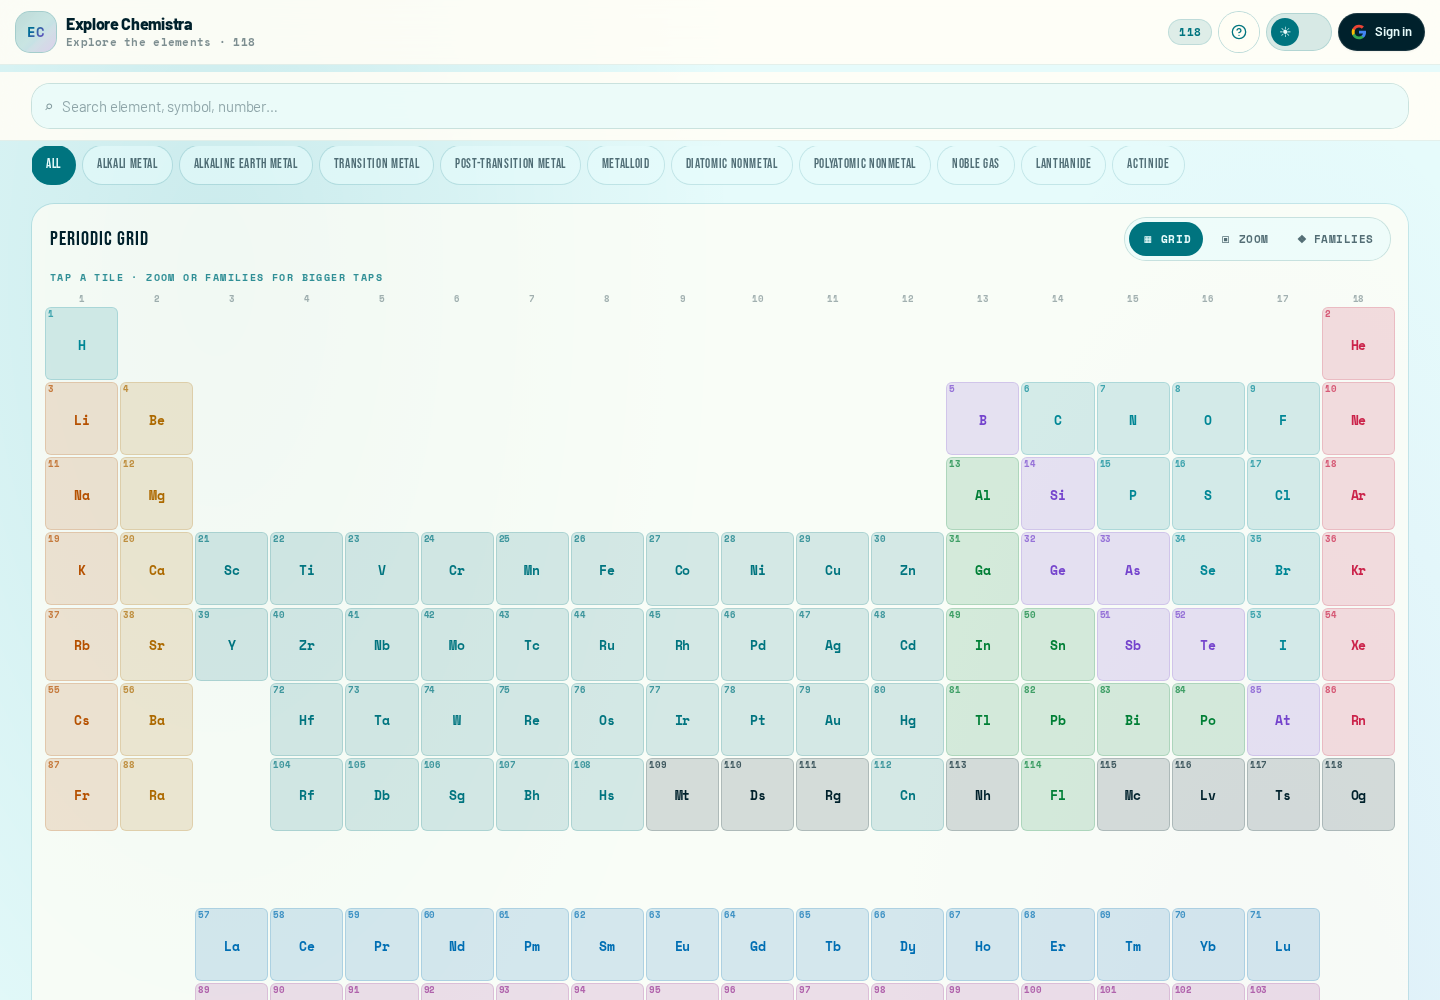Screen dimensions: 1440x1000
Task: Select the Oxygen O tile
Action: point(1208,419)
